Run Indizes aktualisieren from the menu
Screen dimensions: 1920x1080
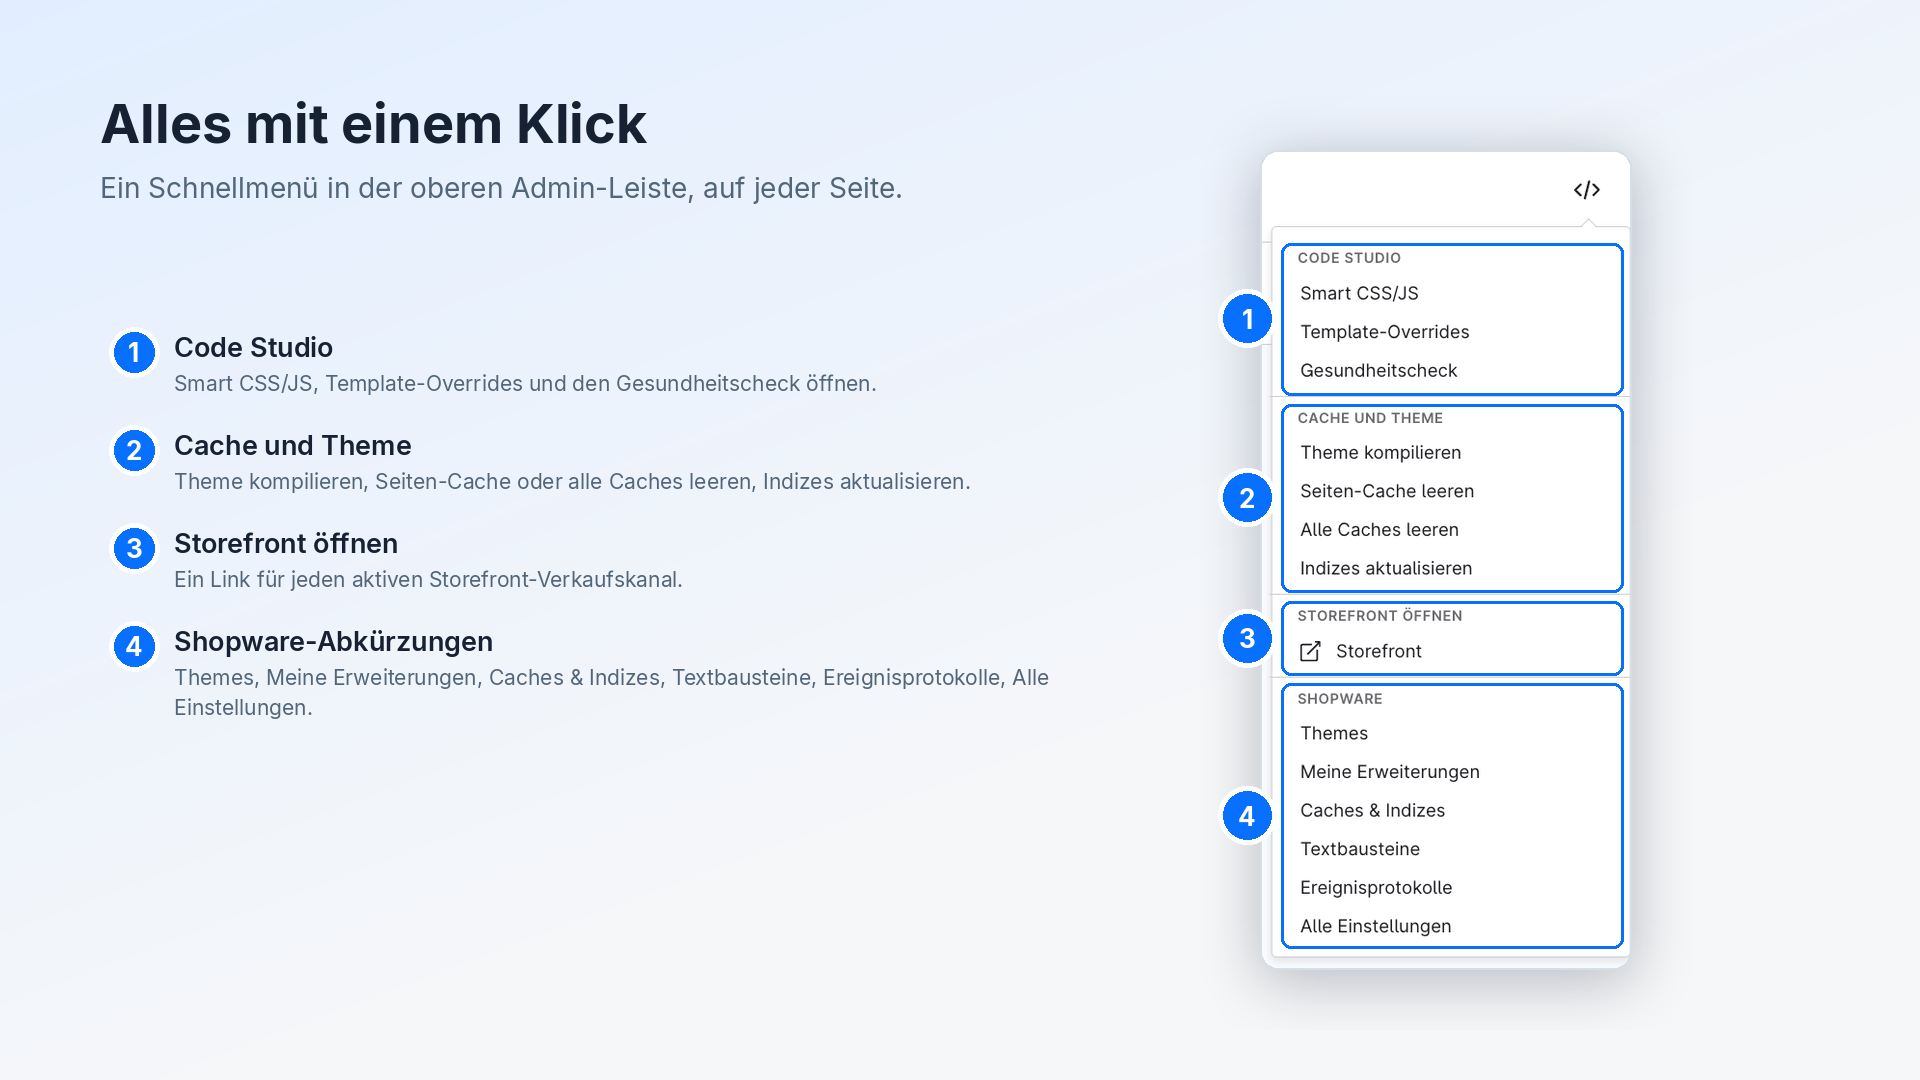tap(1386, 568)
